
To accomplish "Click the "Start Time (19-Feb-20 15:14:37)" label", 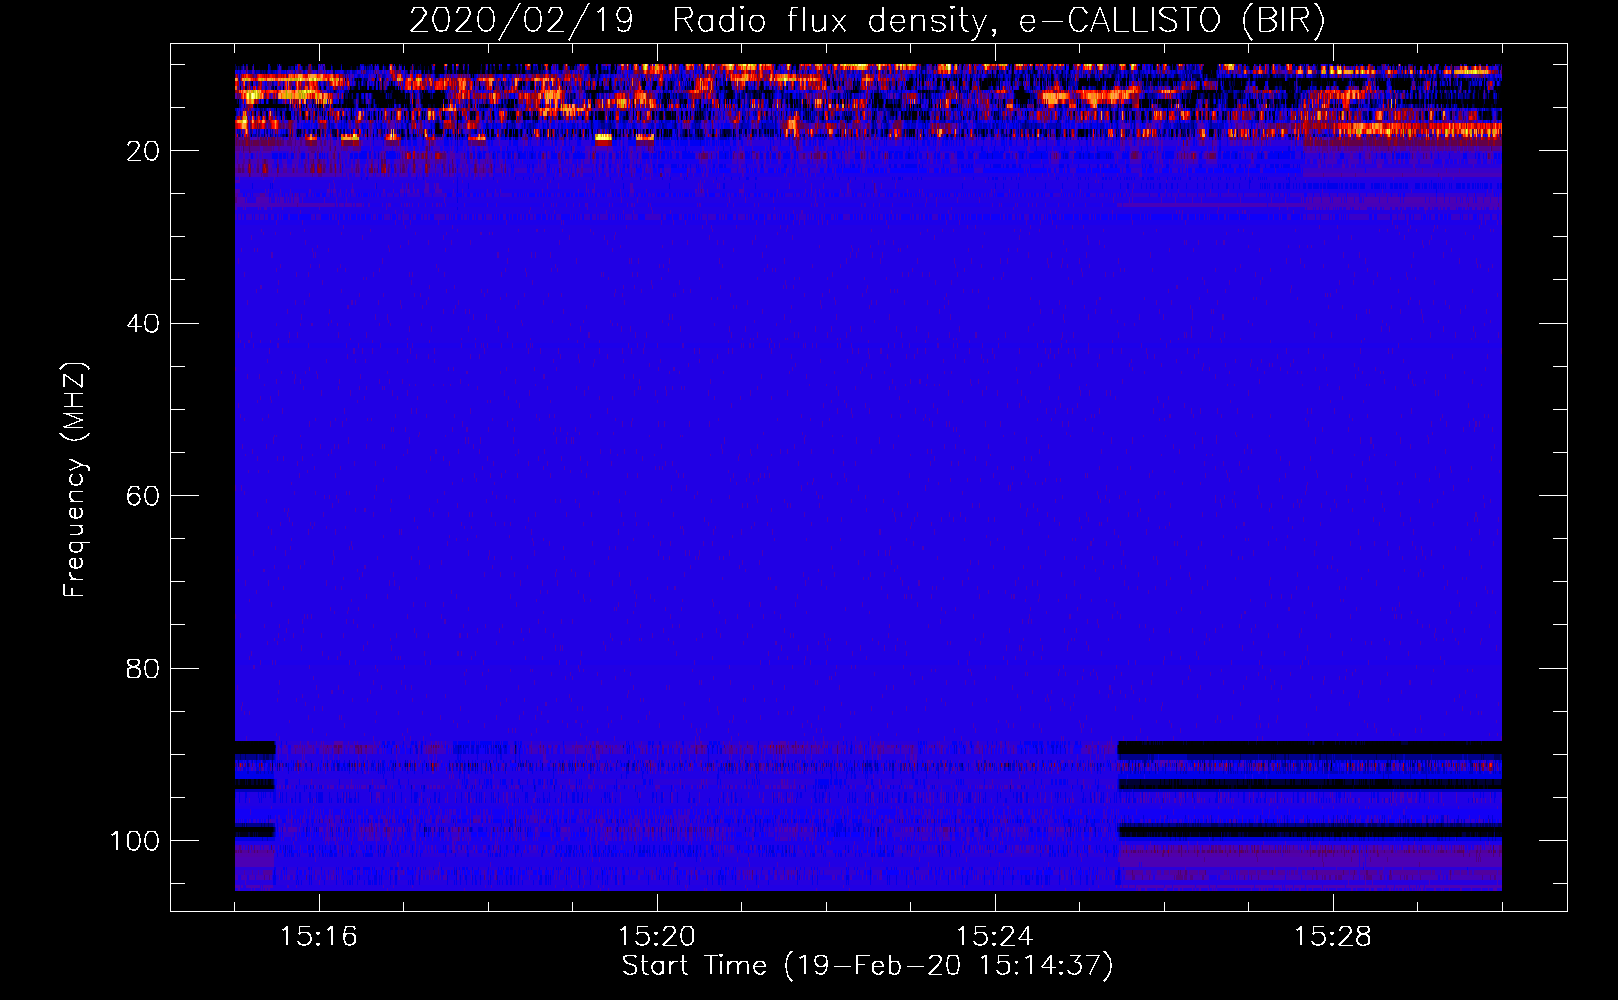I will click(867, 966).
